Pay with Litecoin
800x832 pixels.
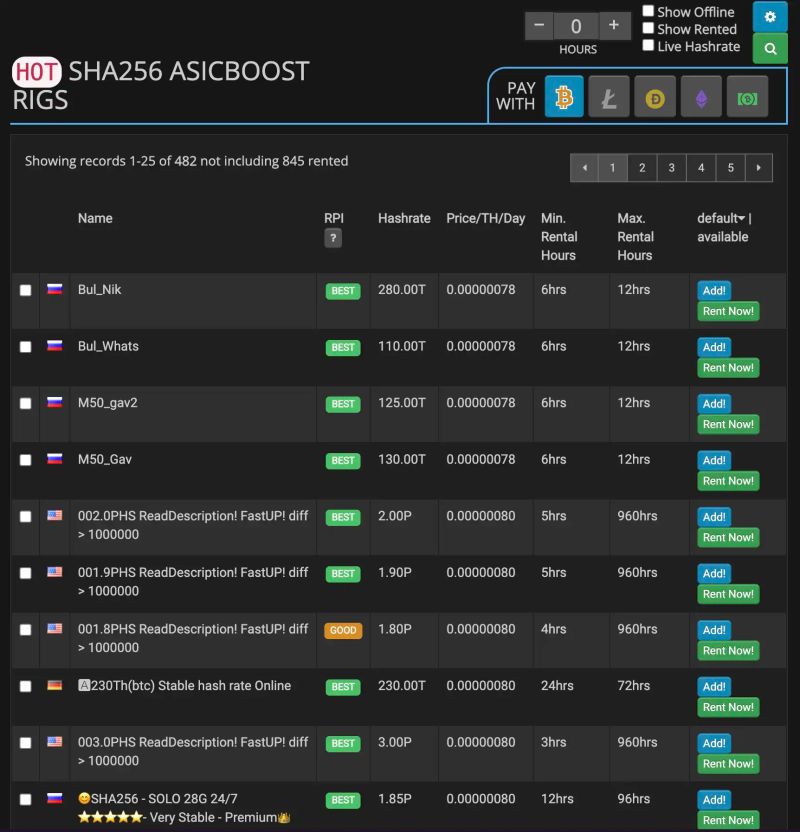pyautogui.click(x=609, y=96)
